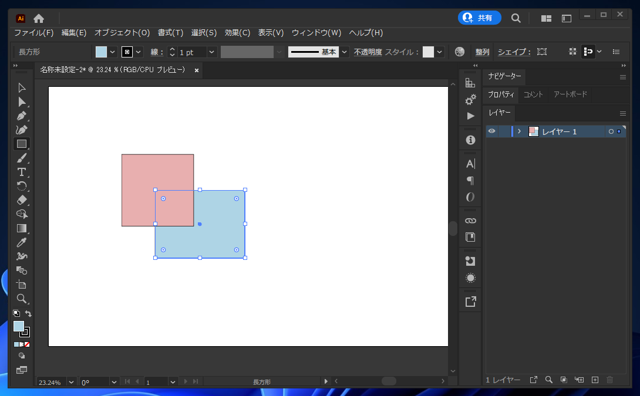Select the Eyedropper tool
This screenshot has height=396, width=640.
[x=22, y=242]
